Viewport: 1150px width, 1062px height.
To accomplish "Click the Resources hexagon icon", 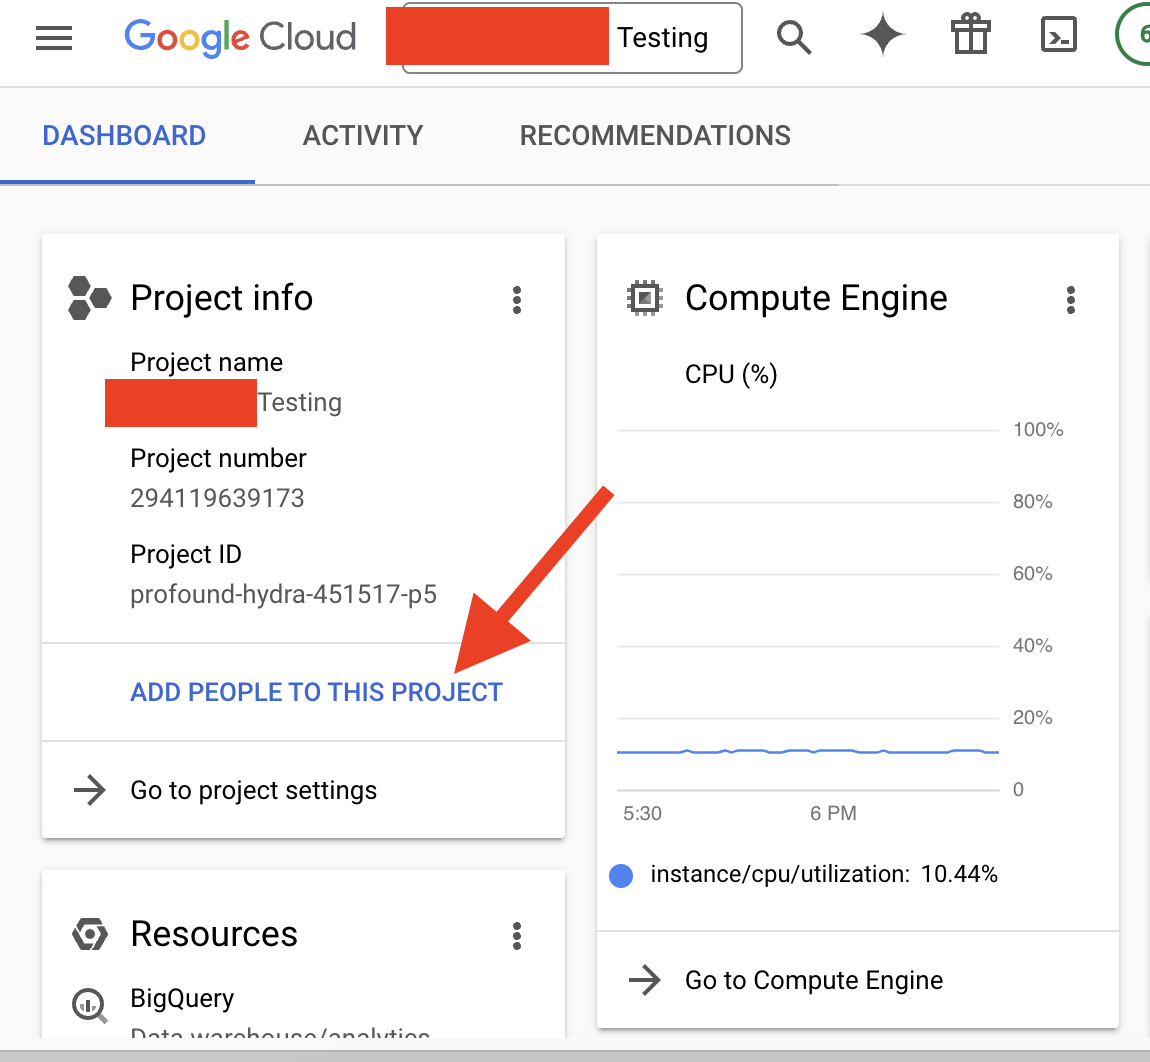I will point(89,934).
